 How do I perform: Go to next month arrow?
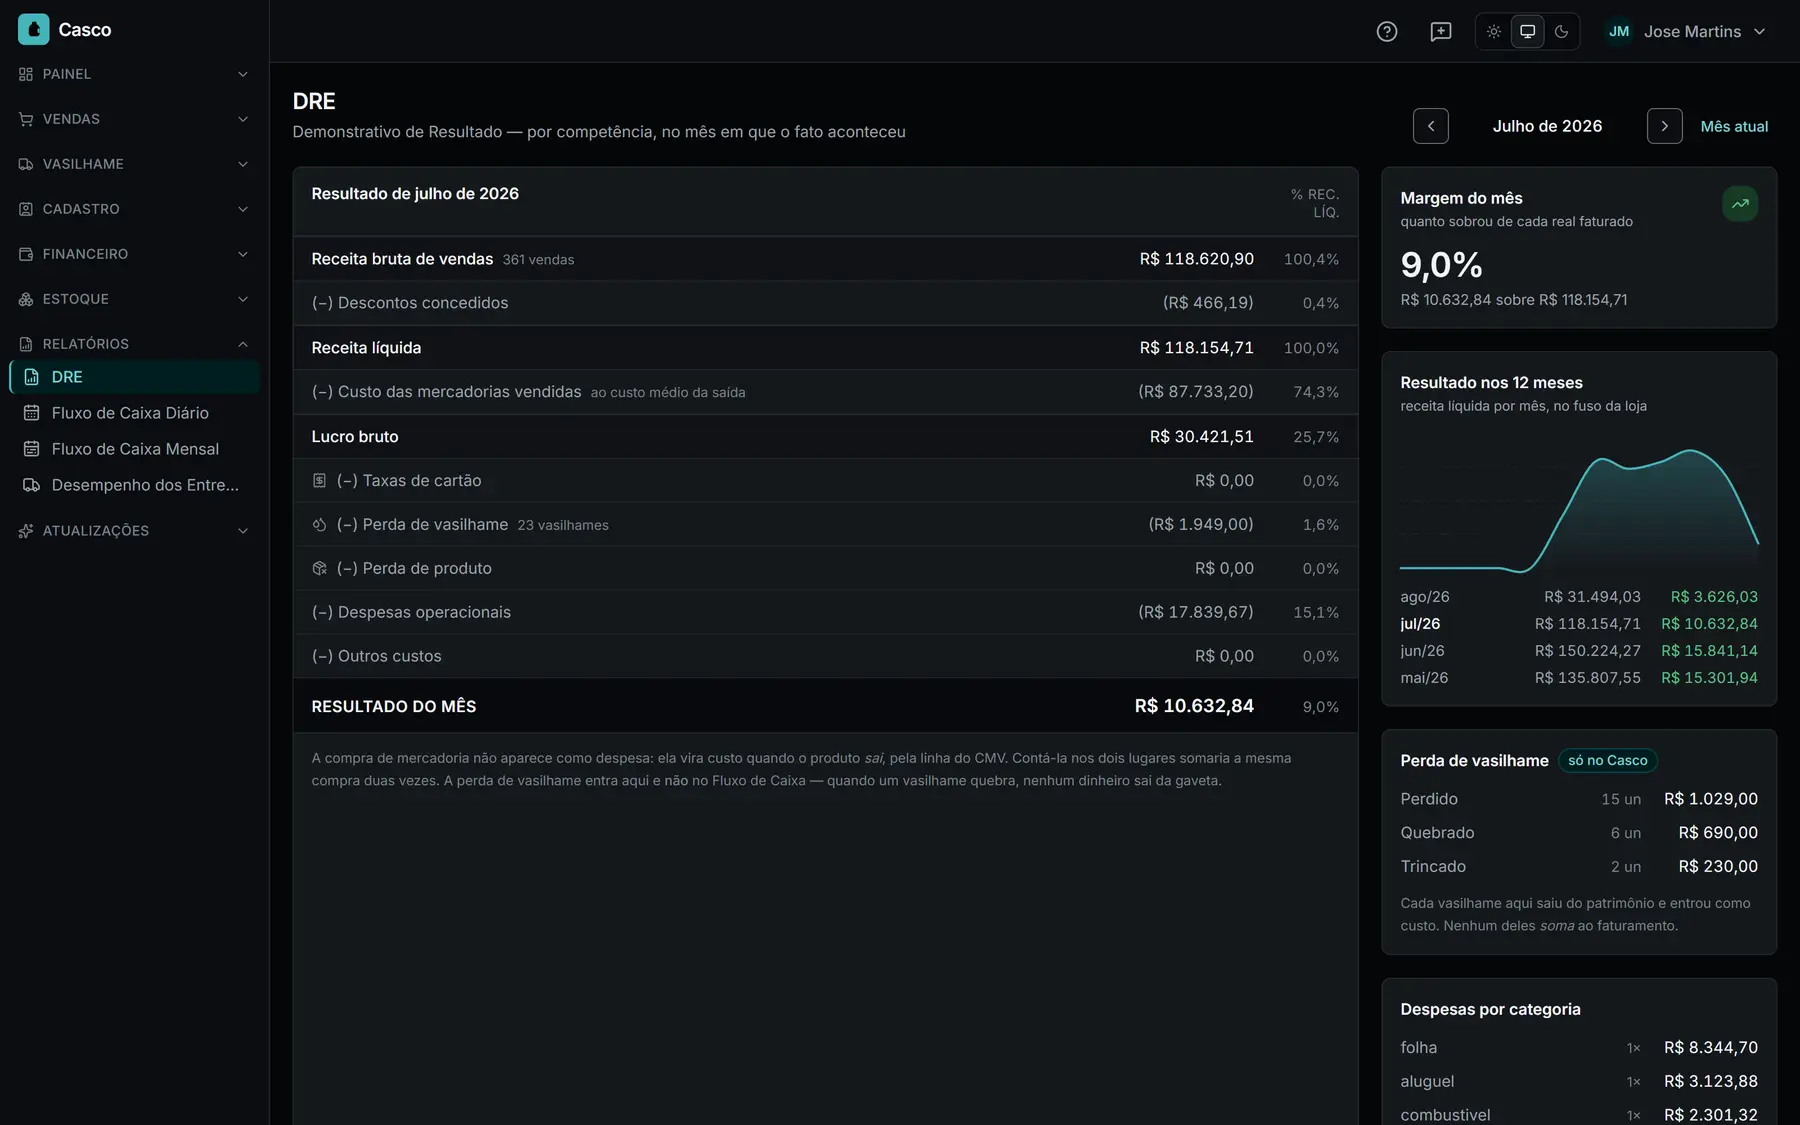coord(1665,126)
